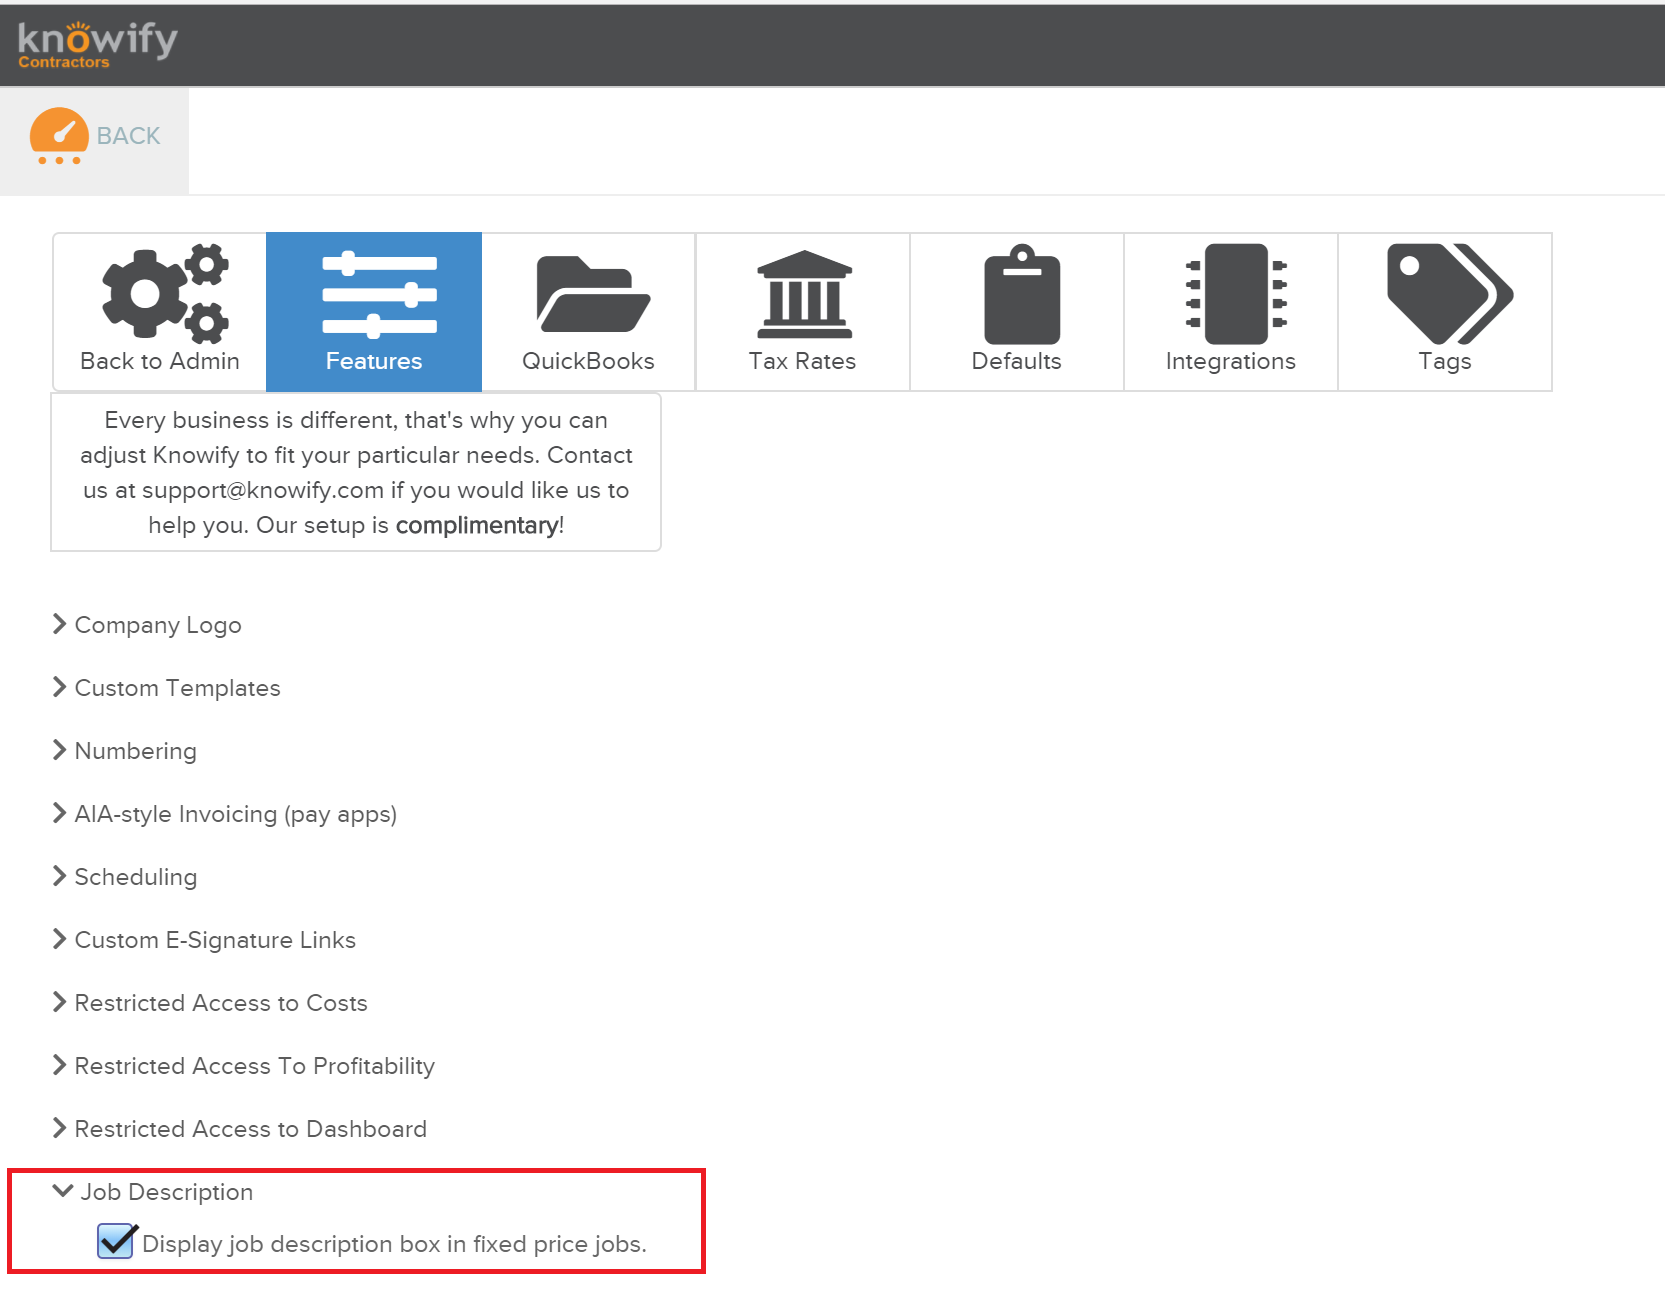Collapse the Job Description chevron
The image size is (1665, 1294).
62,1191
